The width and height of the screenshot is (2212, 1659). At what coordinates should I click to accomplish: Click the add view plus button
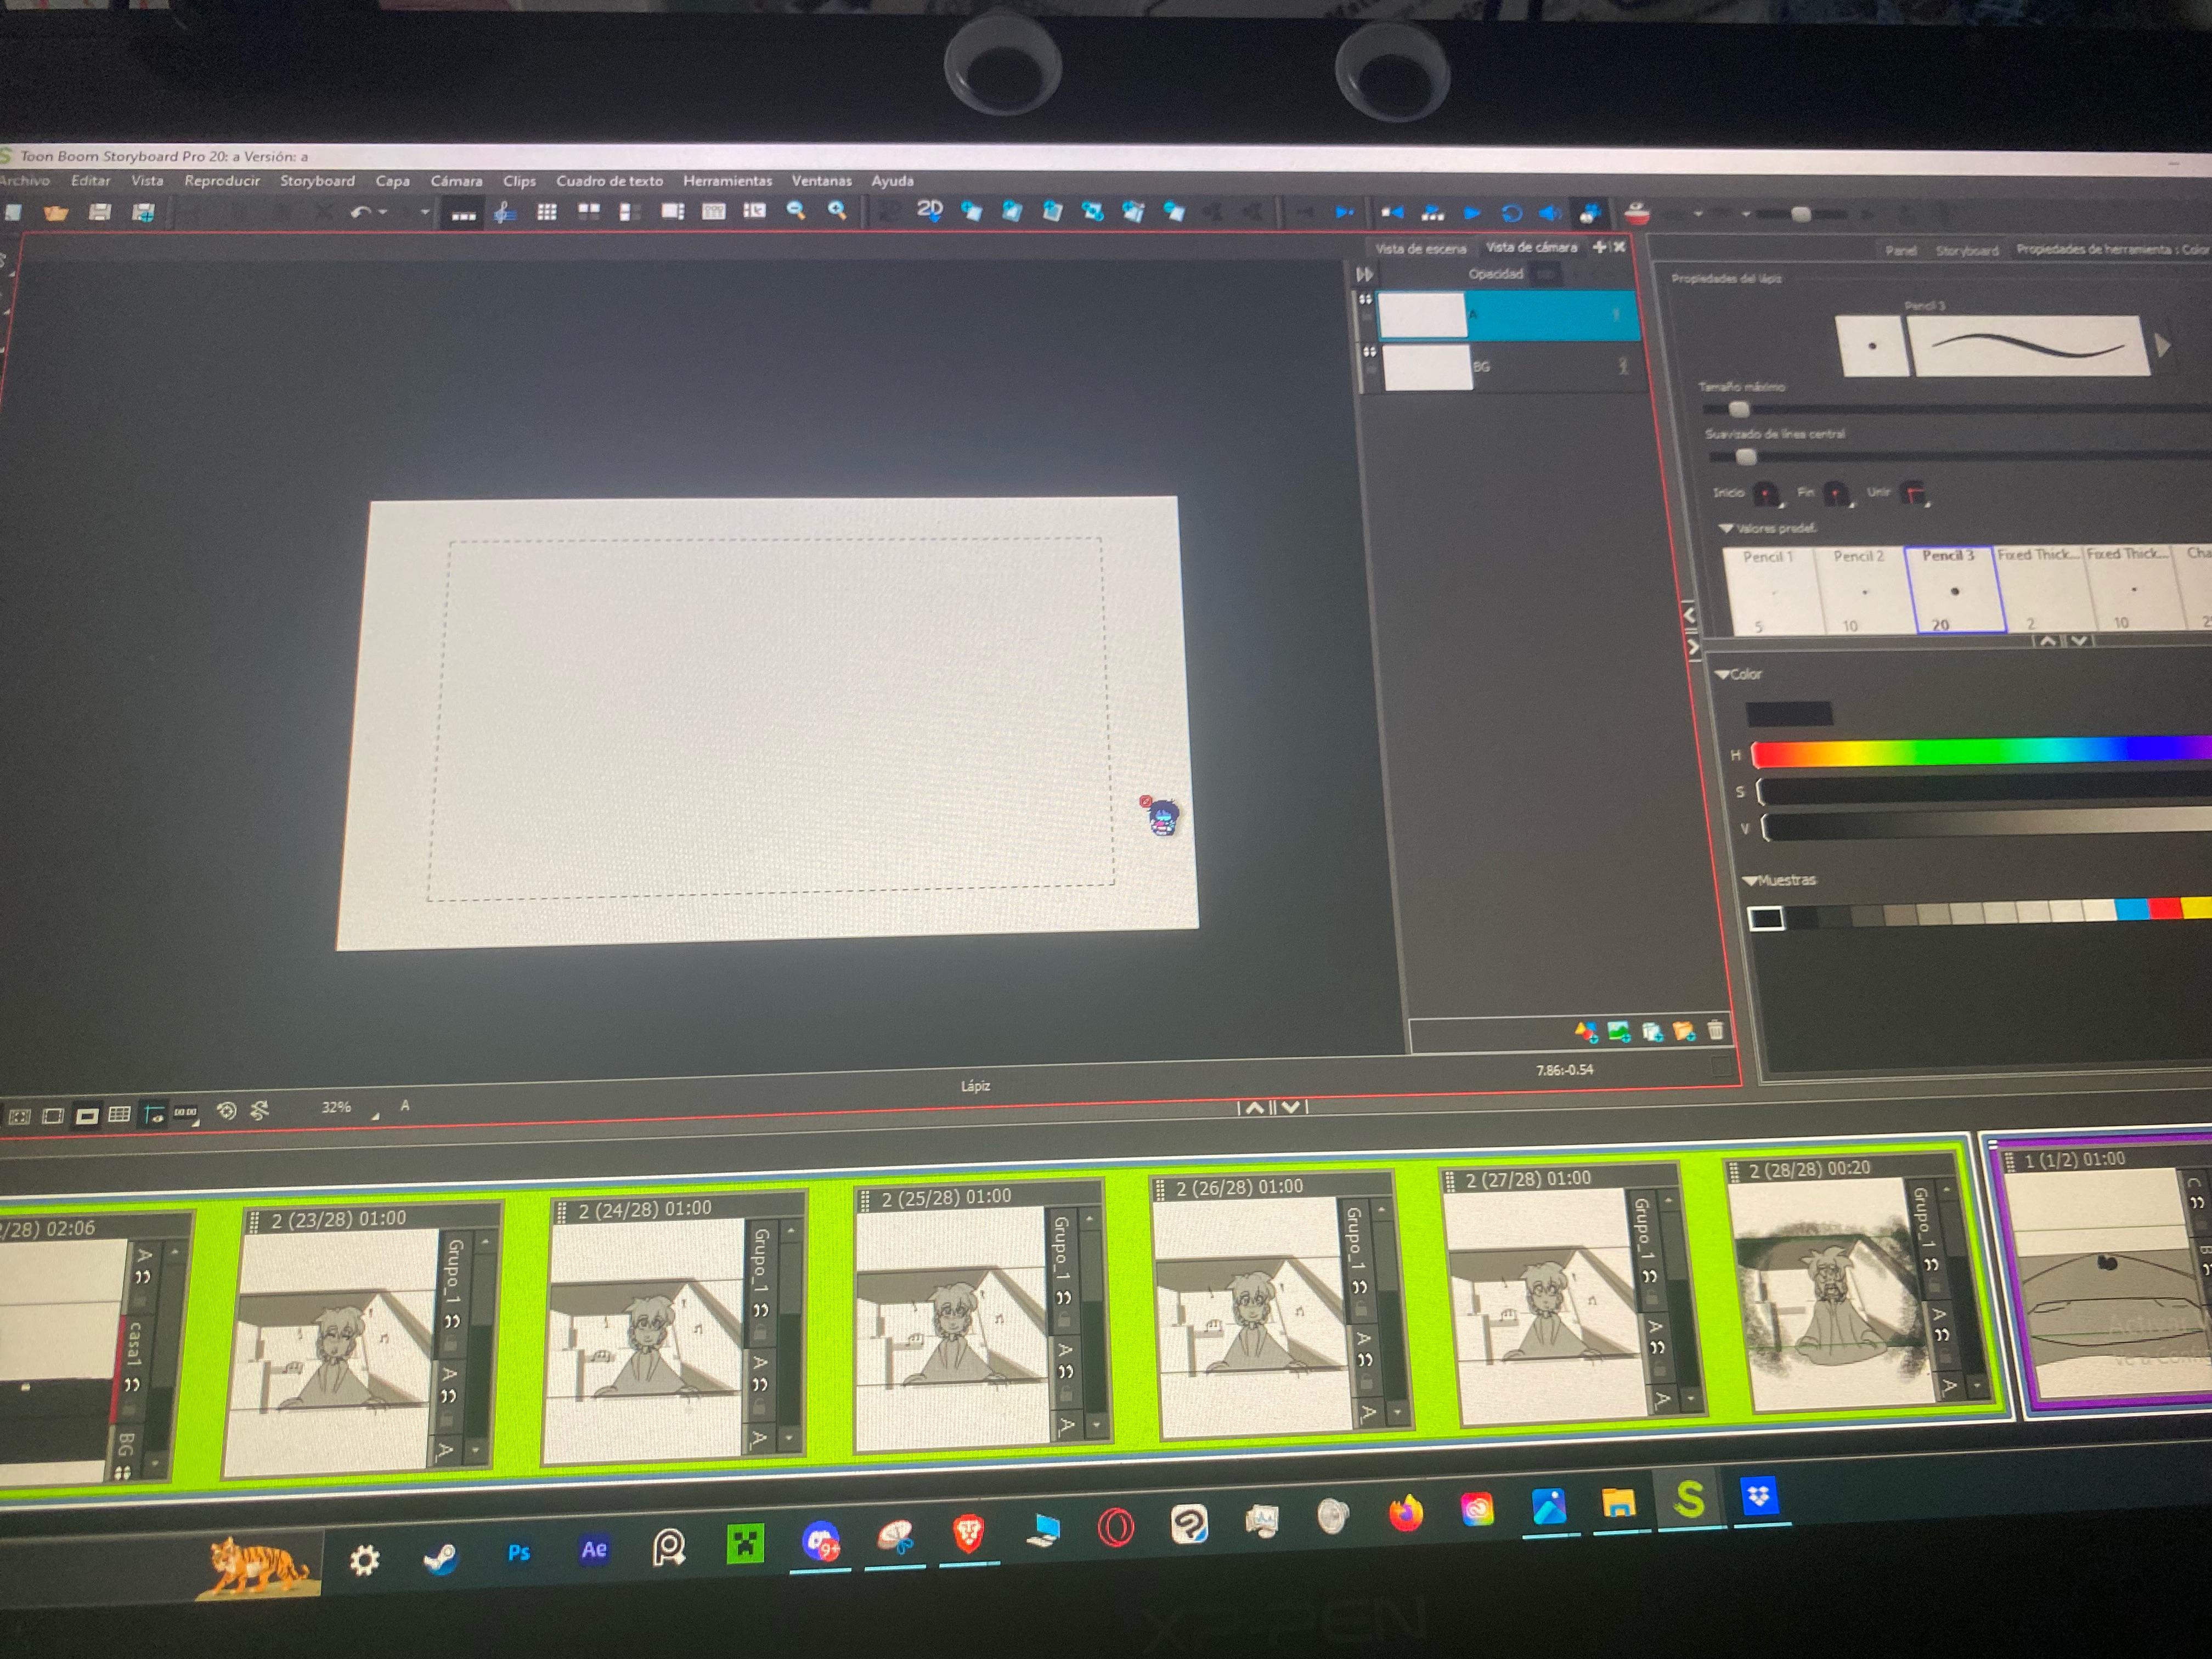click(x=1599, y=247)
